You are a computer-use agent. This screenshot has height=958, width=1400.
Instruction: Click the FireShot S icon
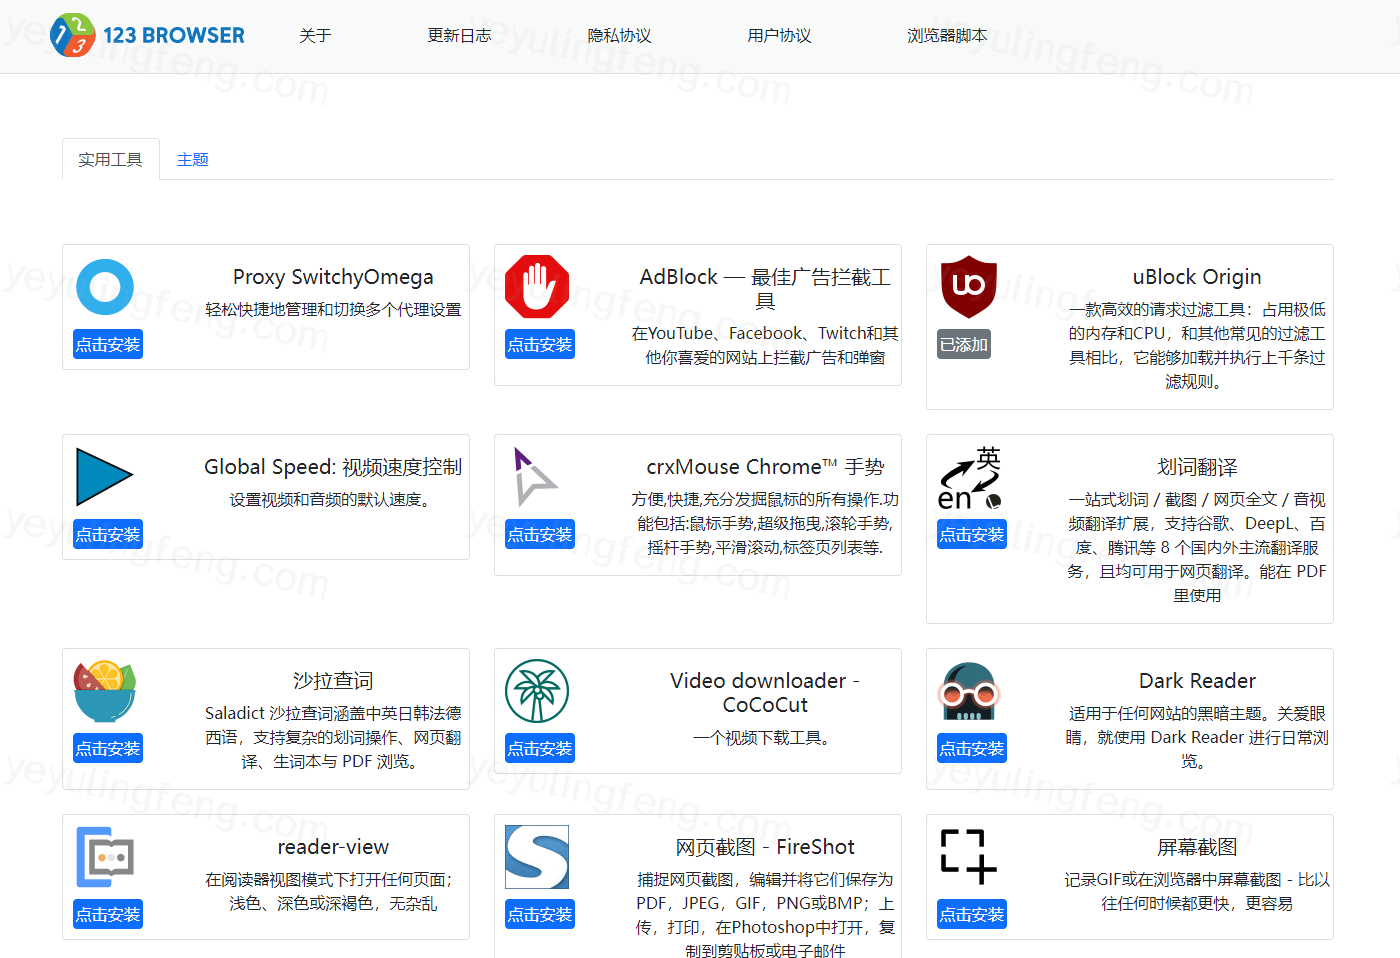pyautogui.click(x=537, y=857)
